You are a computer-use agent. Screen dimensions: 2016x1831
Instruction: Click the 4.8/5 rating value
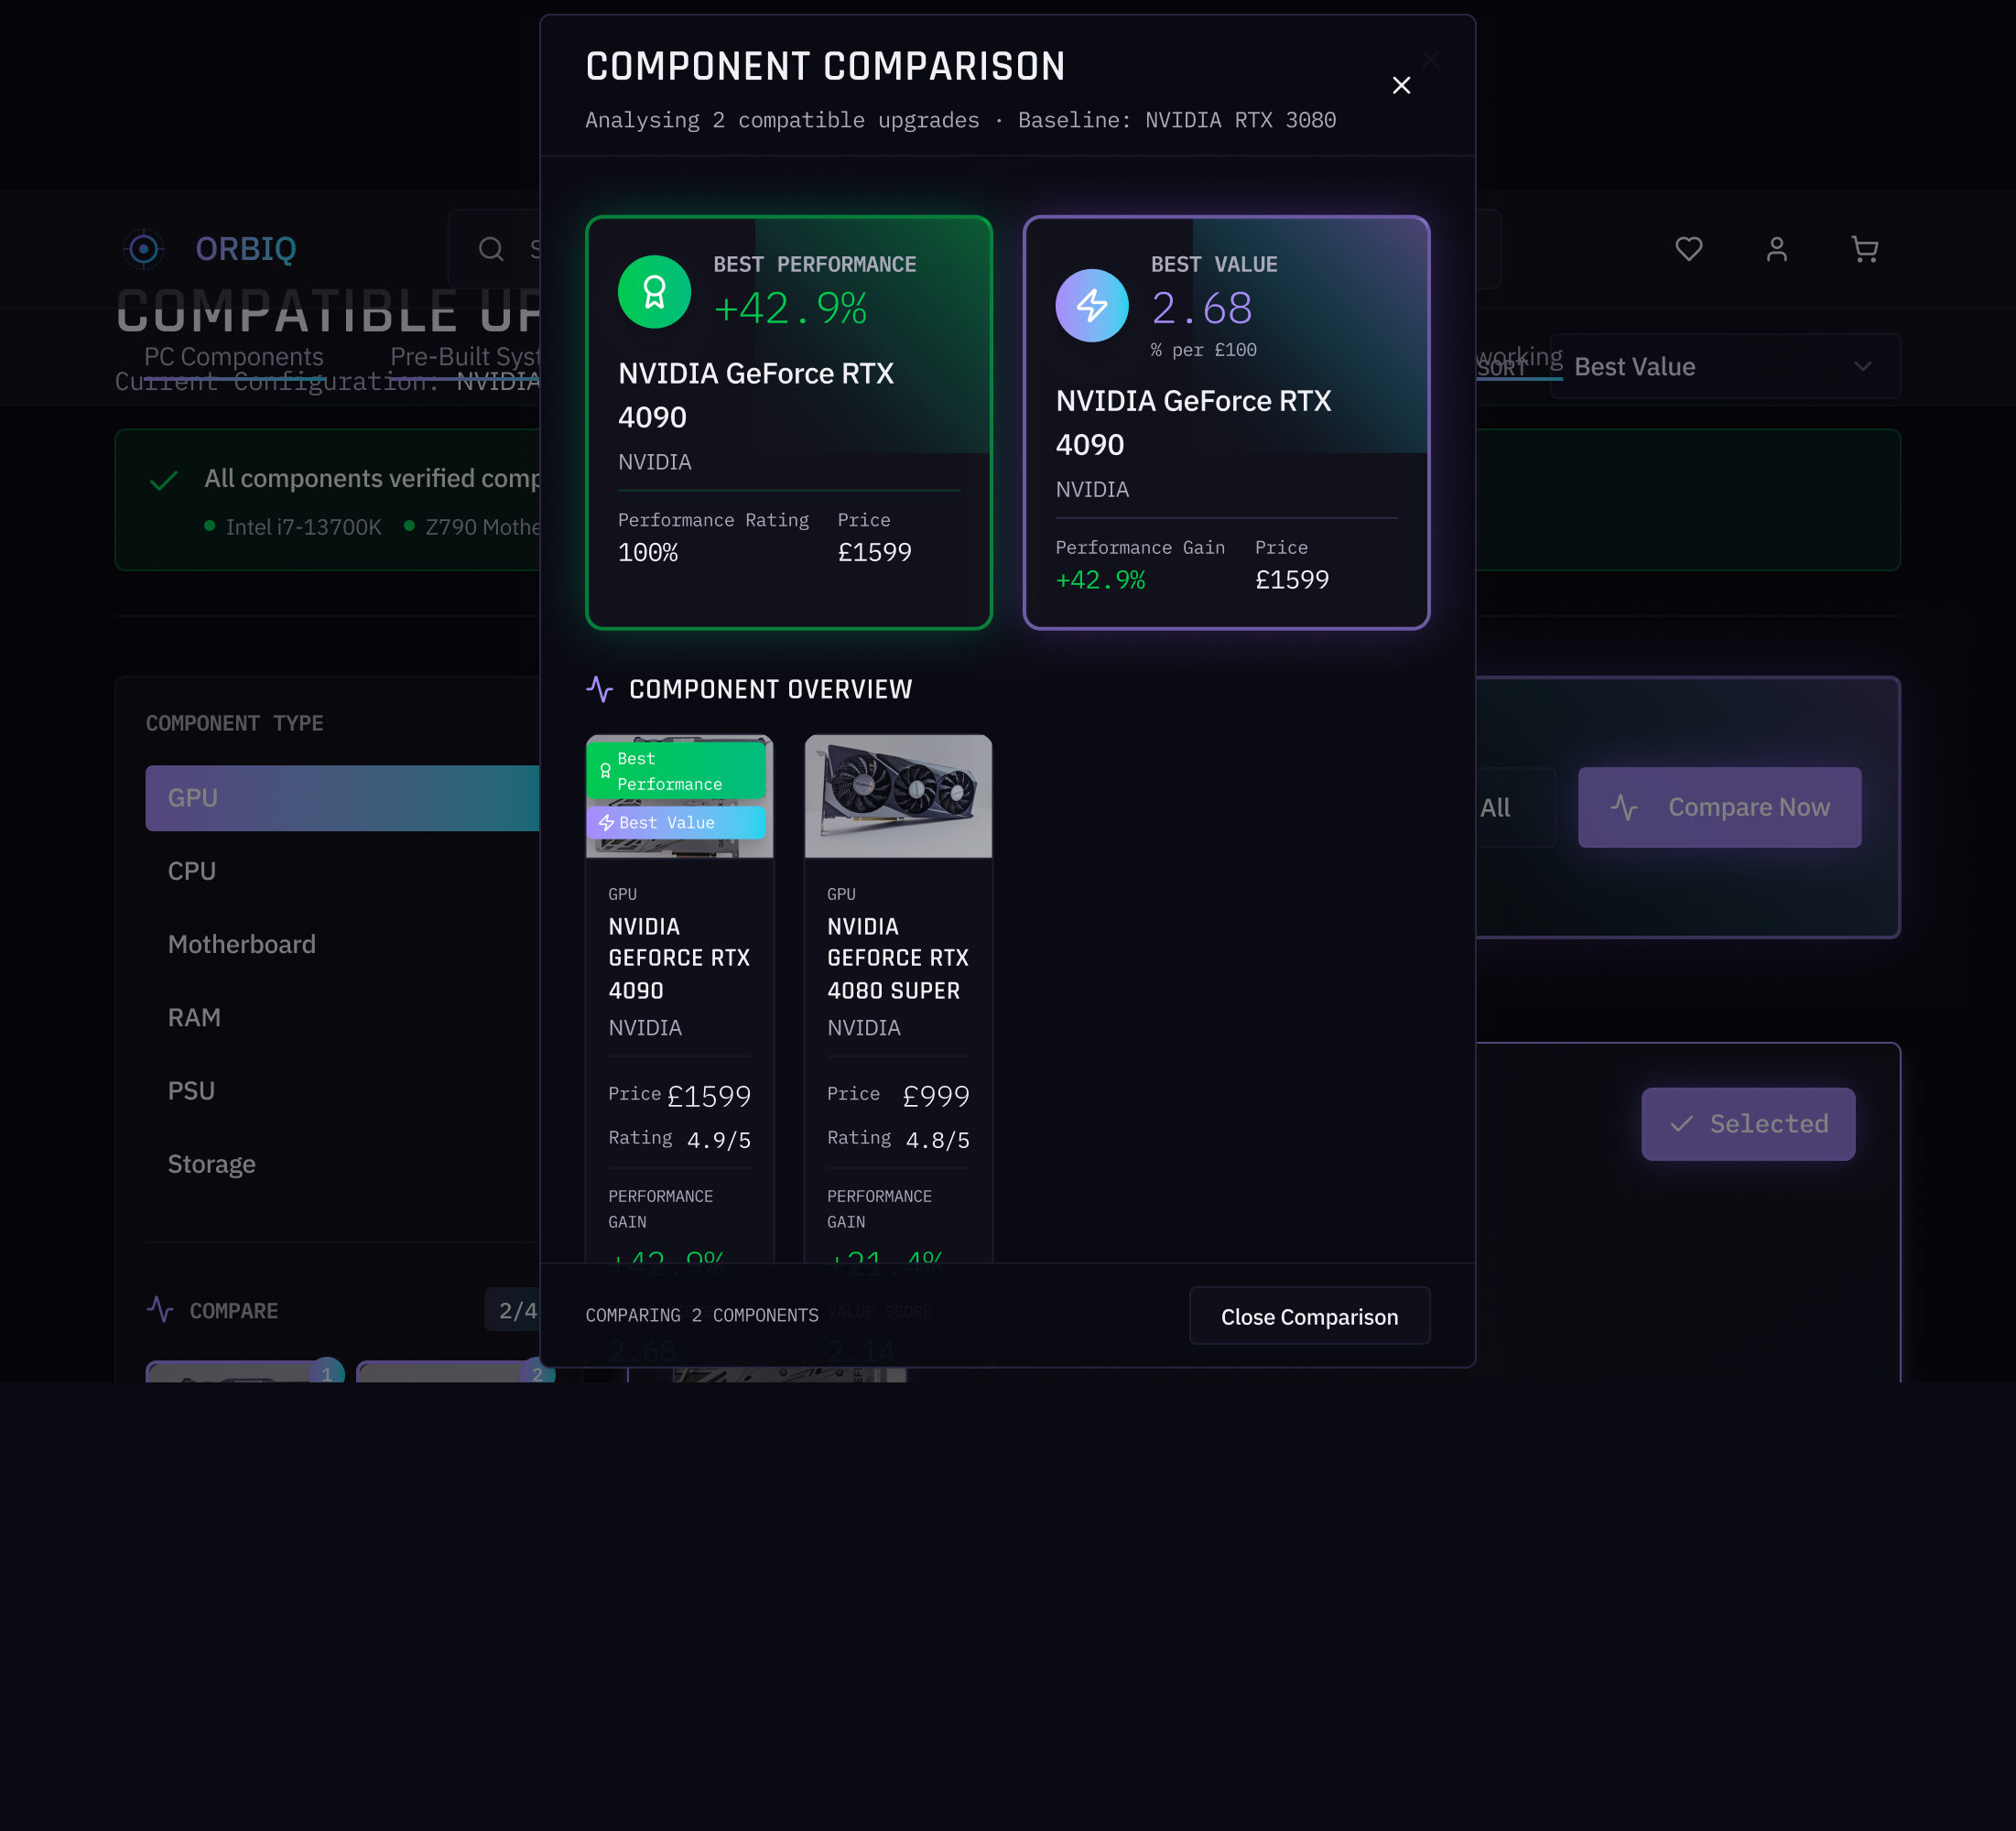938,1139
